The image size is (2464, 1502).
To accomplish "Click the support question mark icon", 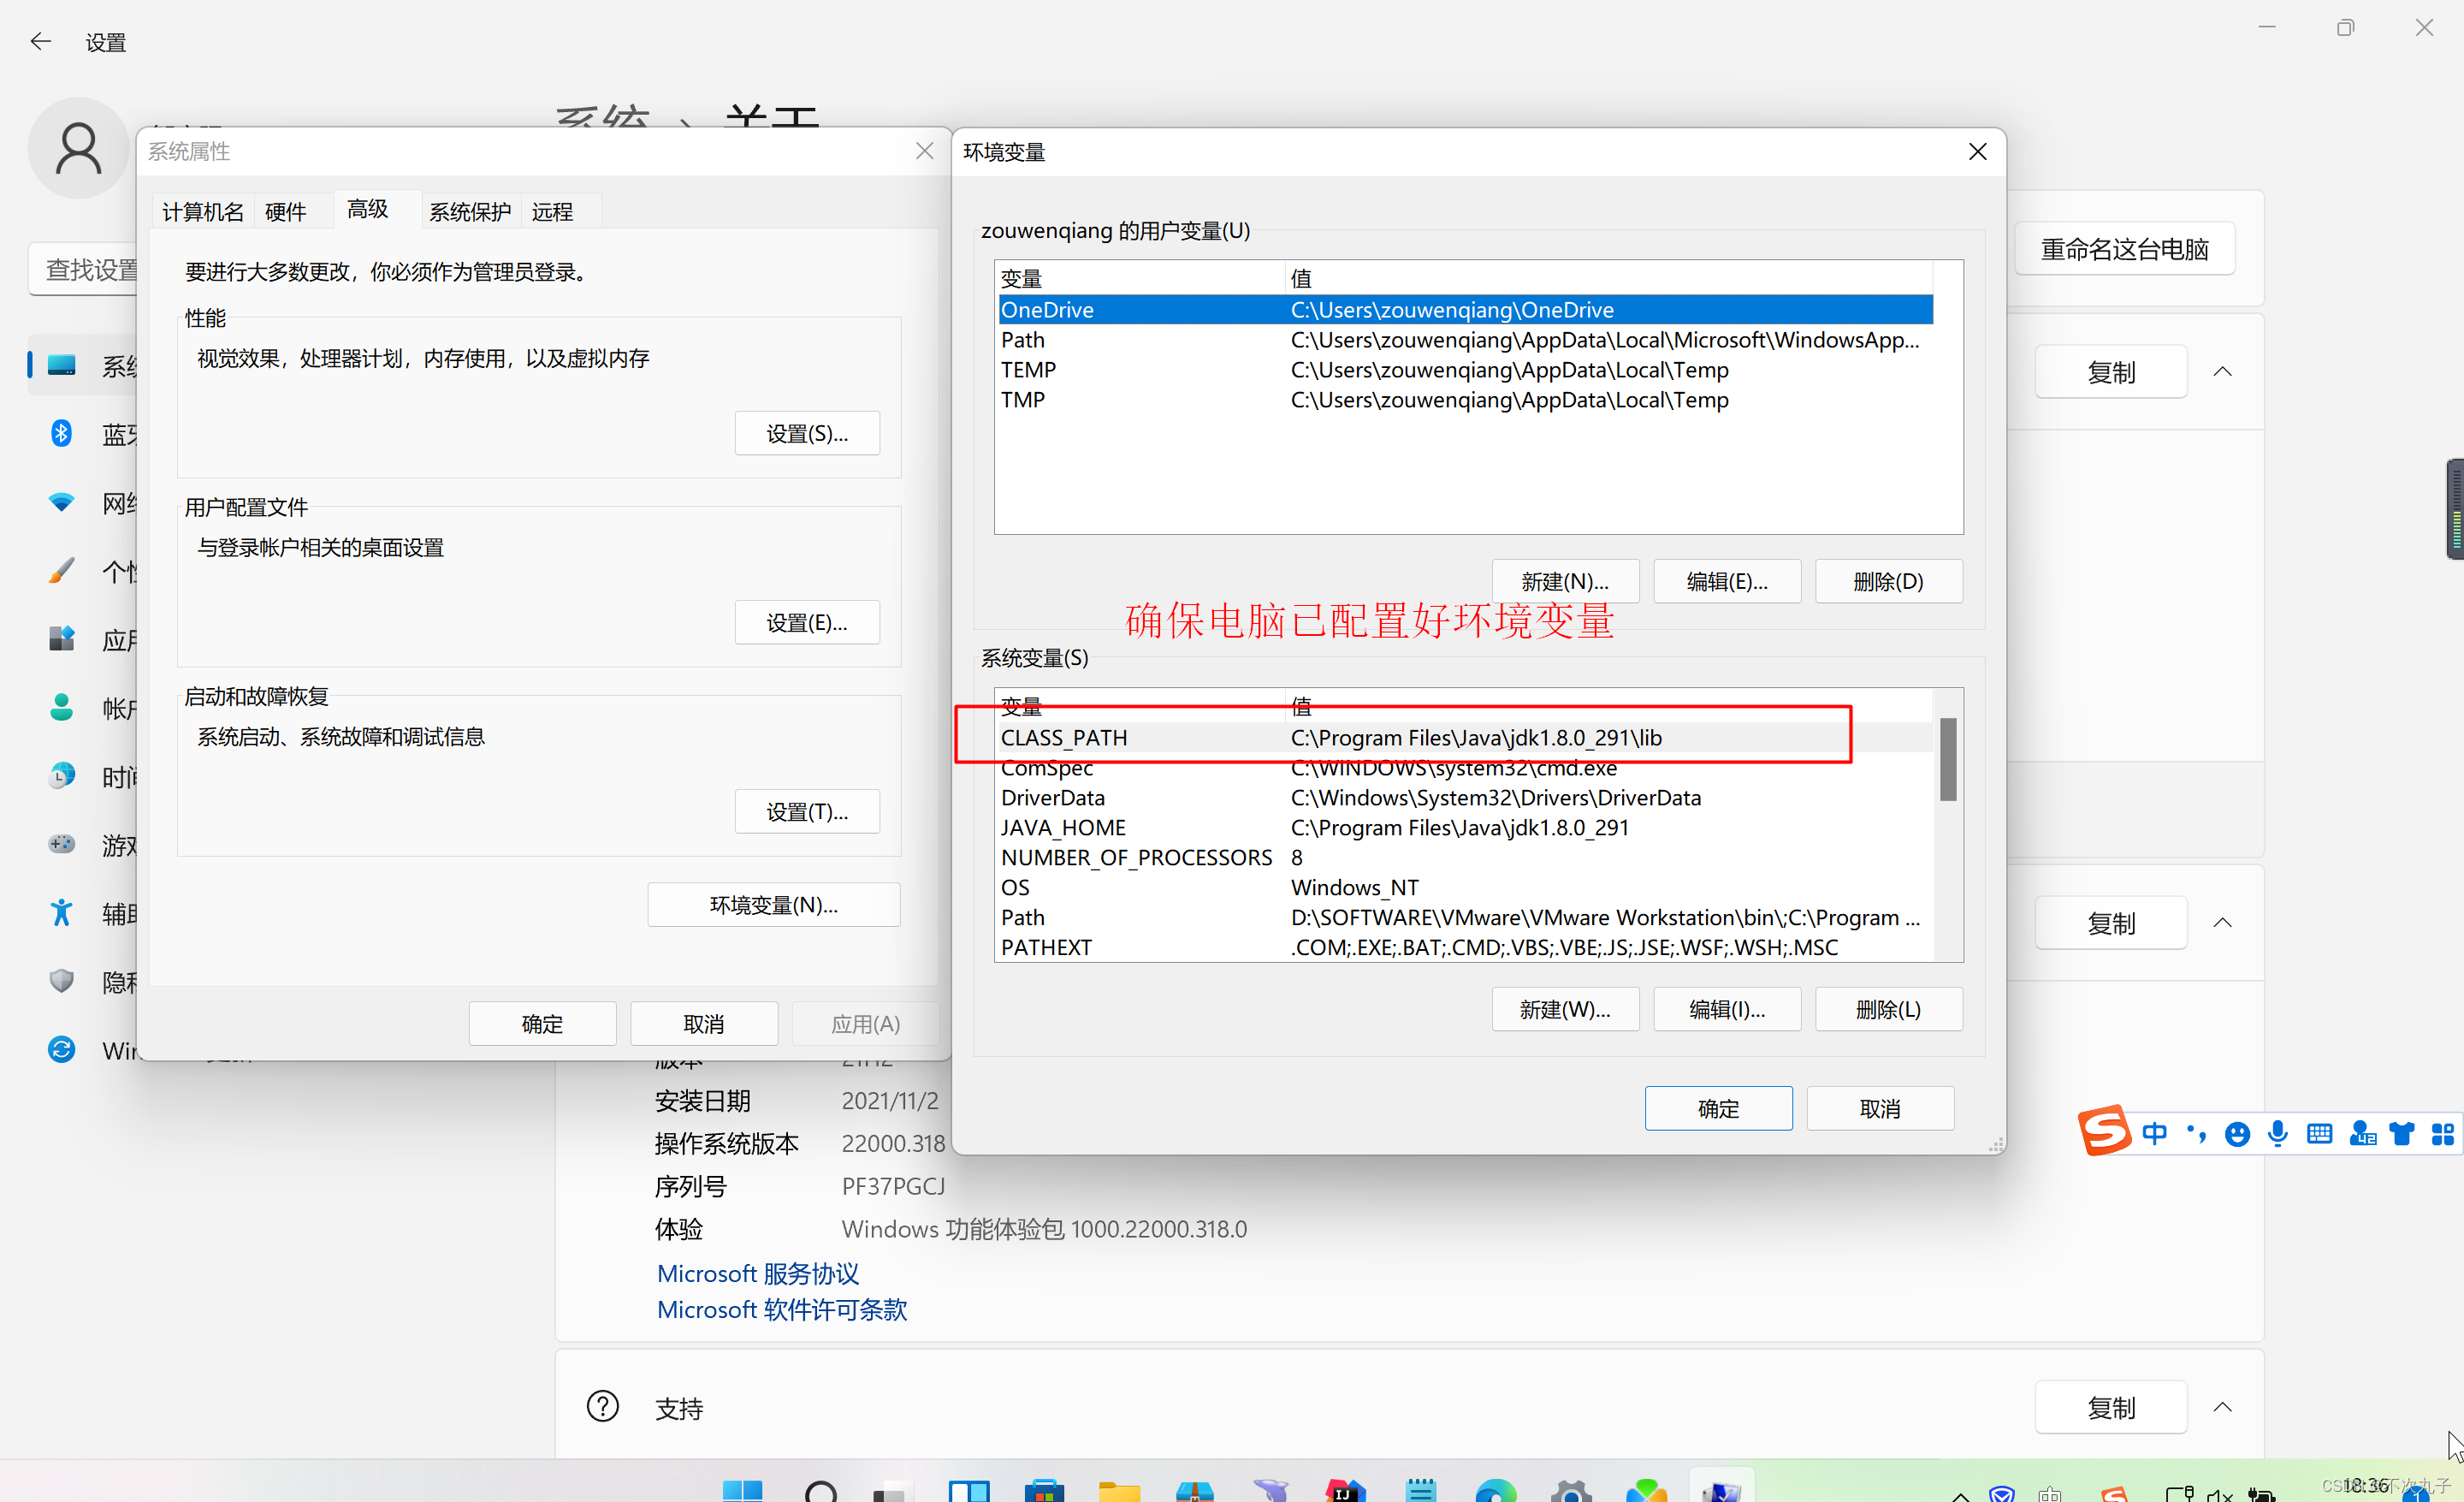I will 602,1406.
